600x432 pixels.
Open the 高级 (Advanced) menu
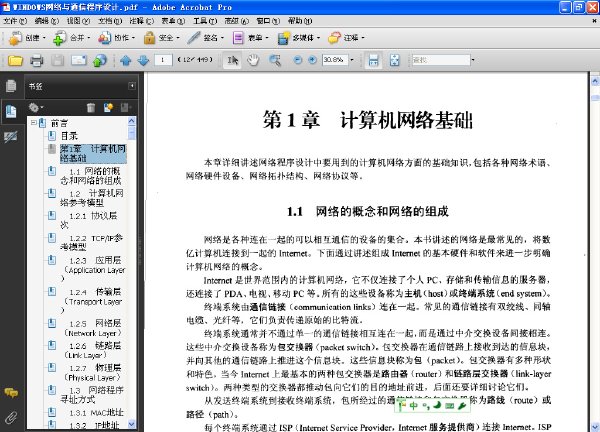click(x=236, y=21)
